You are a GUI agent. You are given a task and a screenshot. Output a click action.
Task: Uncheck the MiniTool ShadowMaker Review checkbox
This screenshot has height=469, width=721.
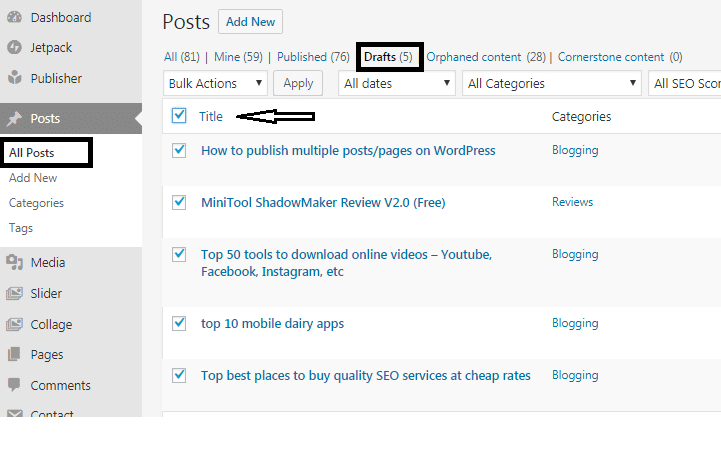[179, 202]
